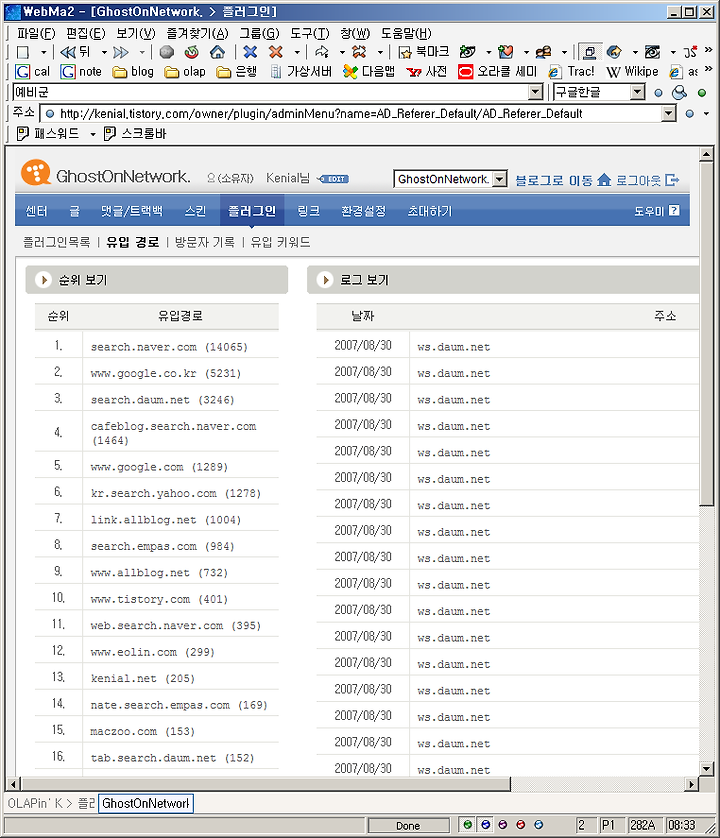Open the 파일(F) menu
This screenshot has width=720, height=838.
pos(36,34)
